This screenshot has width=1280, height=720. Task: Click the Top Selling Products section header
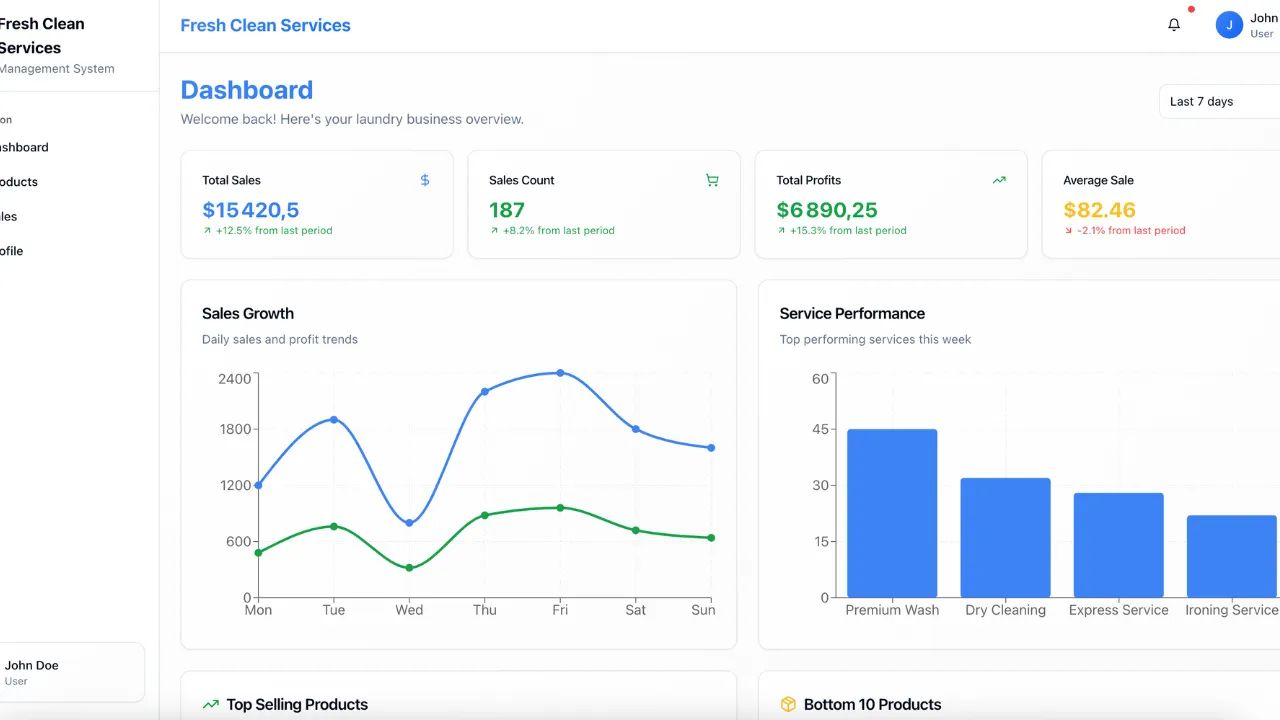[x=298, y=704]
